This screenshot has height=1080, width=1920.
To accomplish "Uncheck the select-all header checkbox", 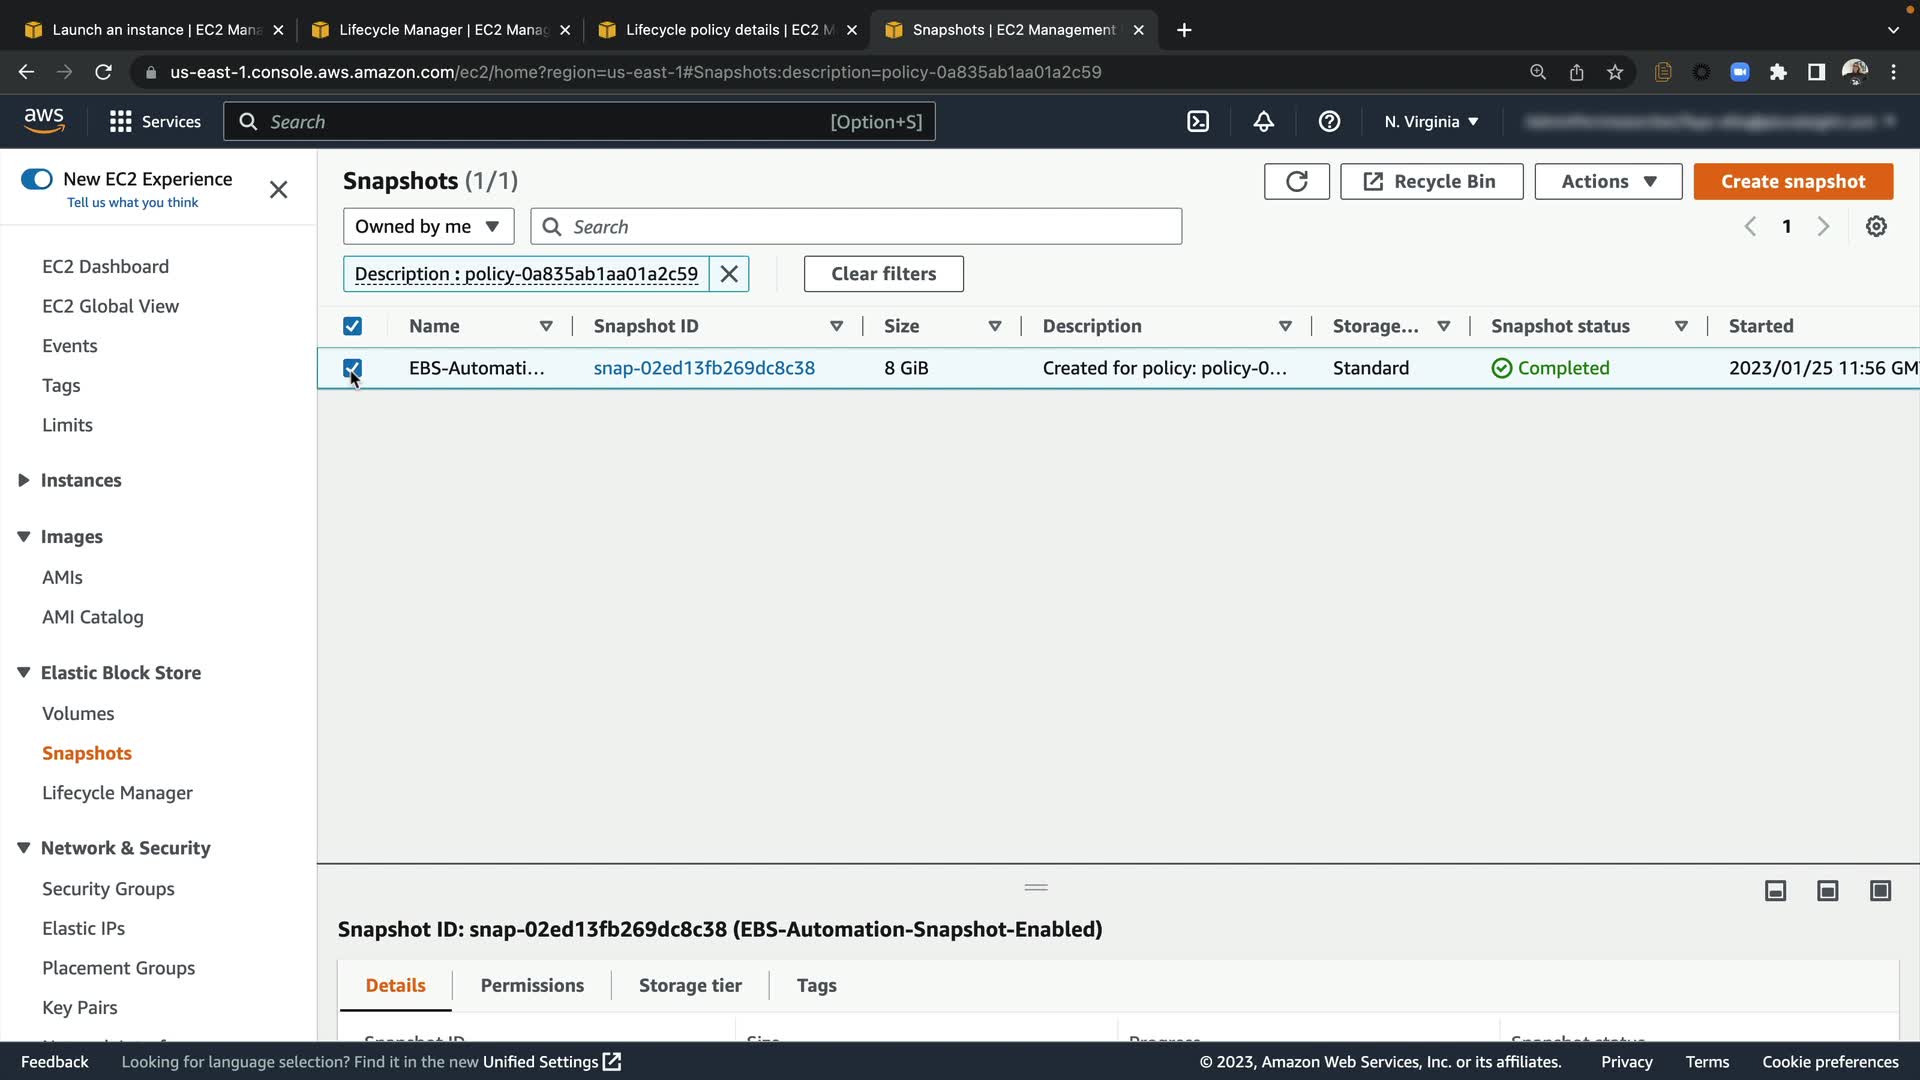I will 352,326.
